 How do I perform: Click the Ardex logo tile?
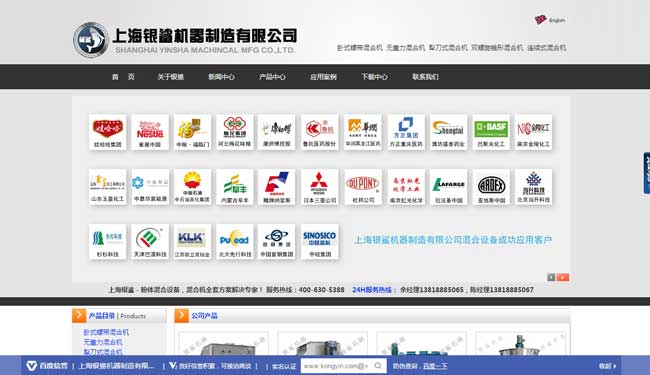tap(491, 187)
